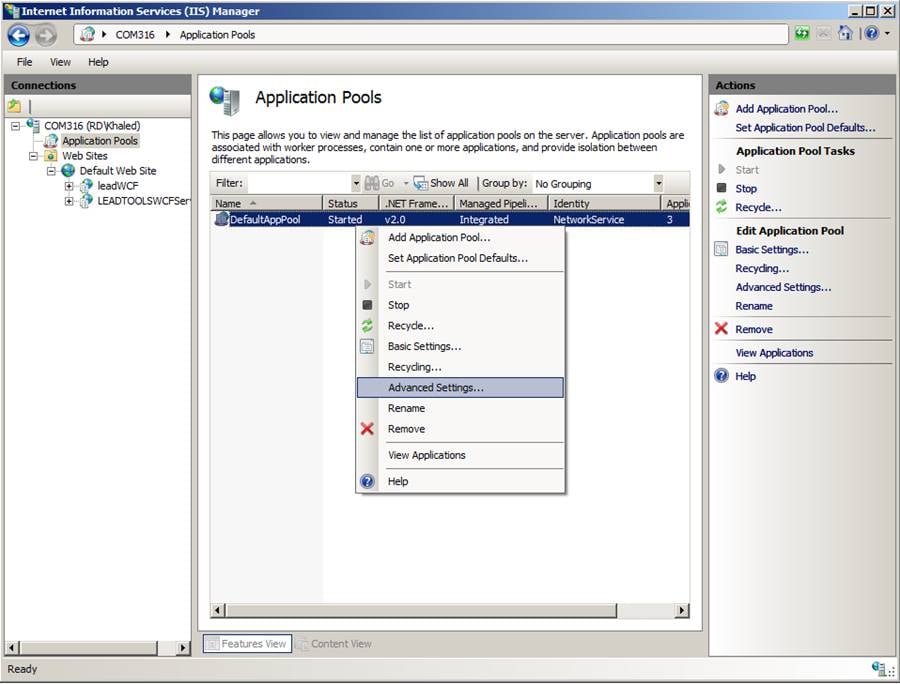Click the View Applications link in Actions
Viewport: 900px width, 684px height.
tap(774, 353)
